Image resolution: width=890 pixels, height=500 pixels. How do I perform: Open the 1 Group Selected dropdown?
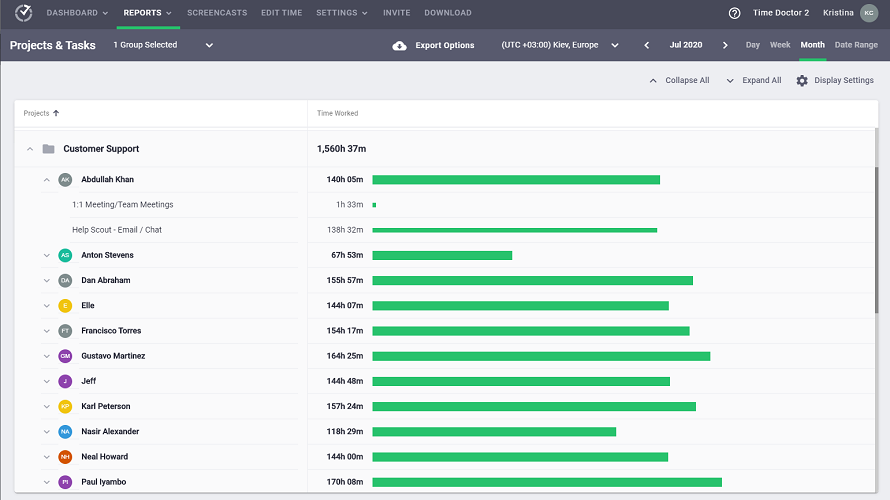pyautogui.click(x=164, y=45)
